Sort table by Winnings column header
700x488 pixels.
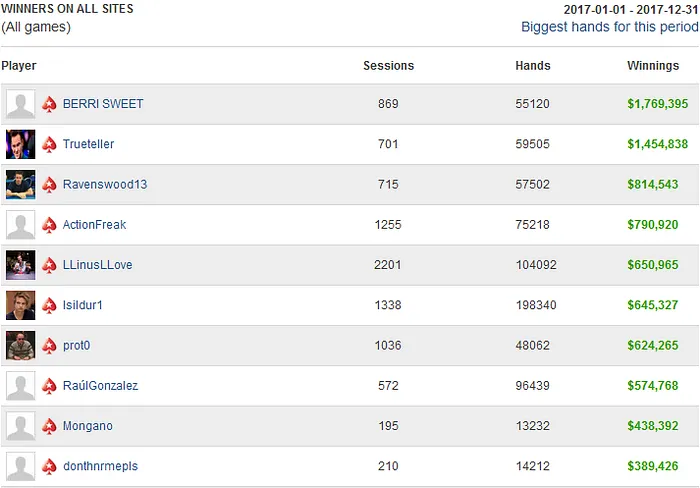pos(653,66)
